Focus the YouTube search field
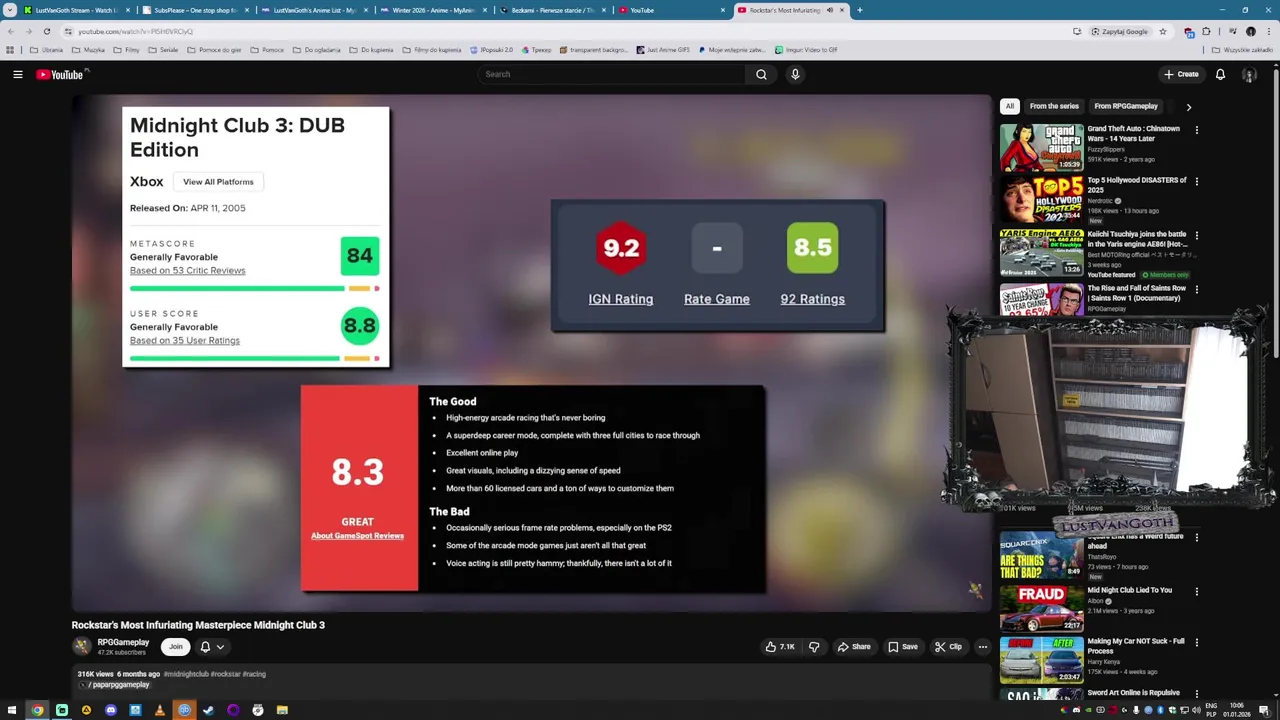 coord(611,74)
